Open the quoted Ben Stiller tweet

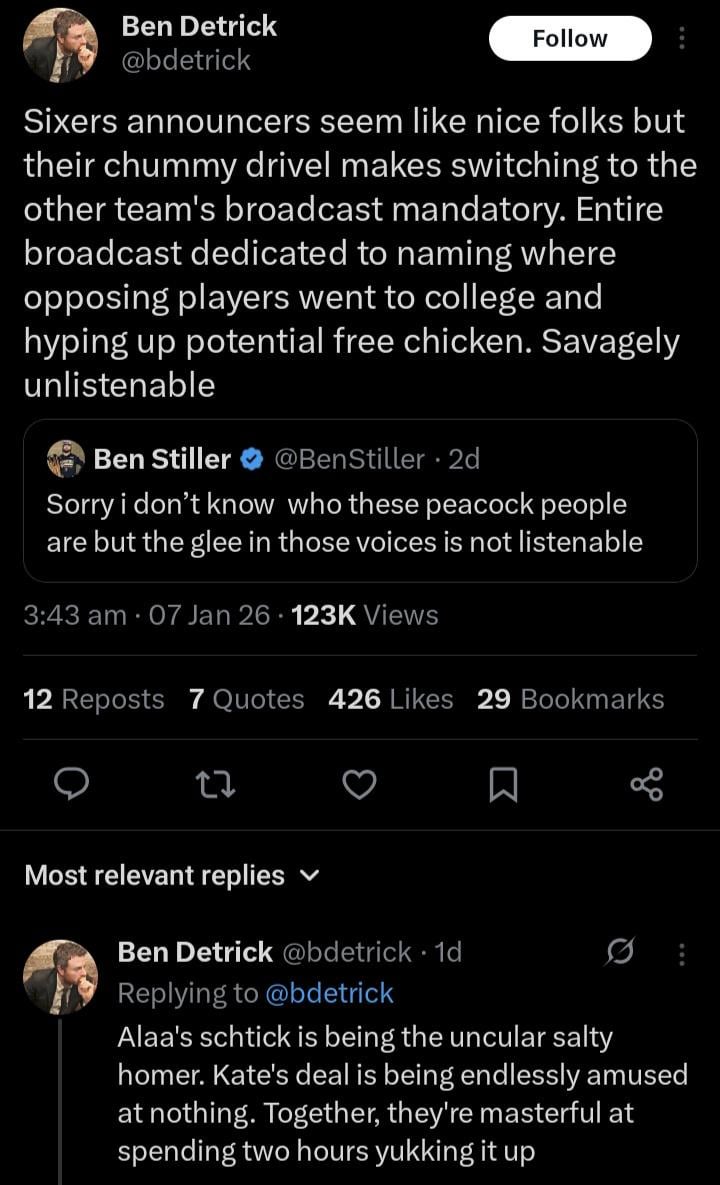pyautogui.click(x=359, y=523)
